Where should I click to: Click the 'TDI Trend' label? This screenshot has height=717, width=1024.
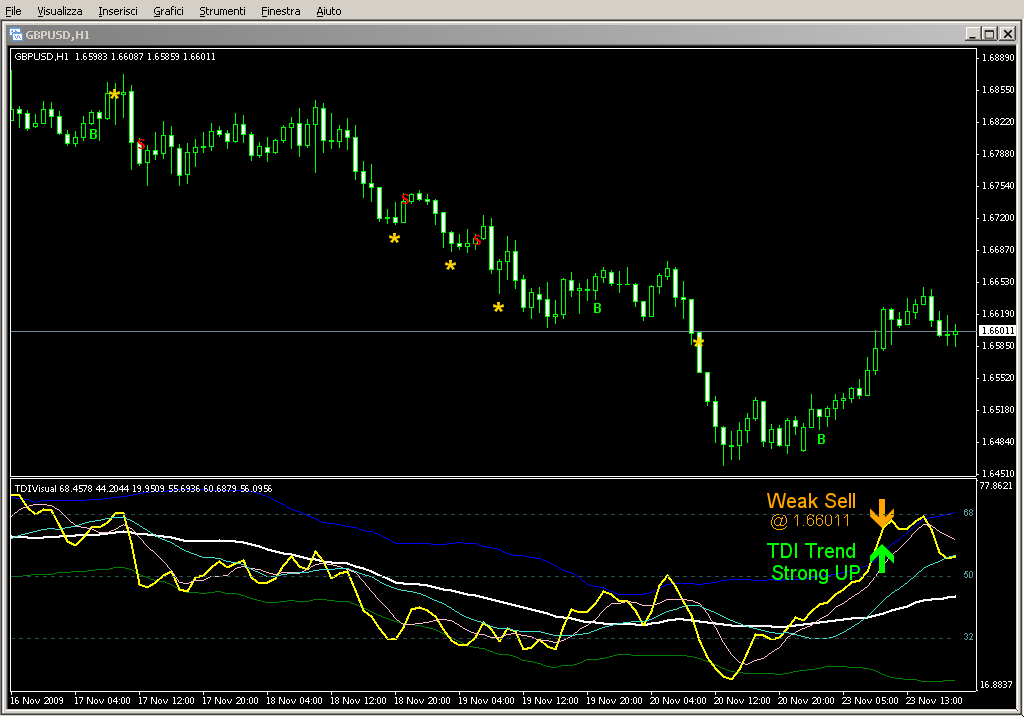[811, 551]
